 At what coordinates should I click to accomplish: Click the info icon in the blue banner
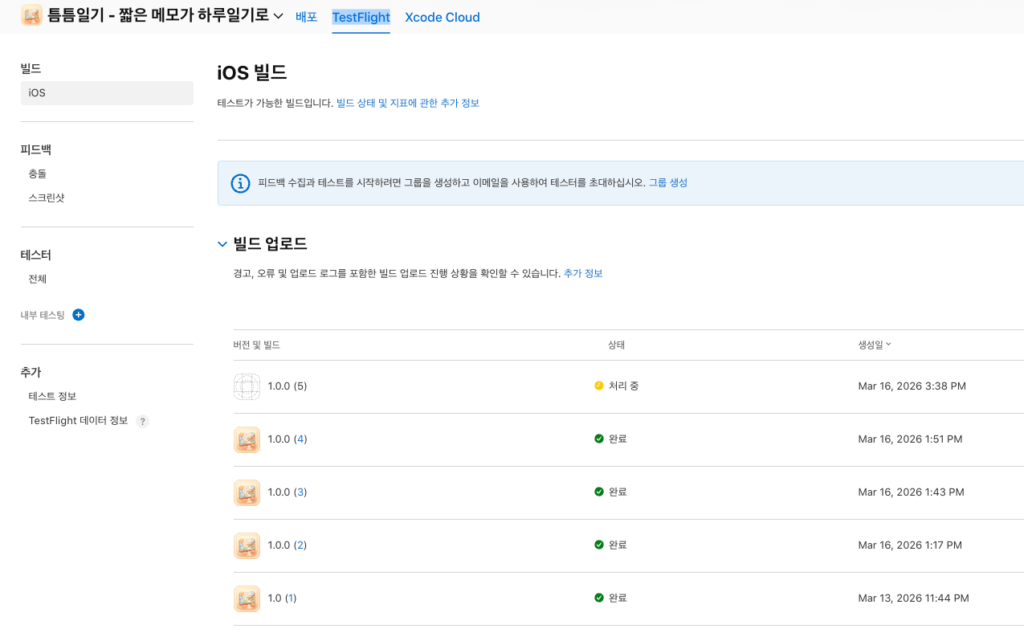coord(240,183)
